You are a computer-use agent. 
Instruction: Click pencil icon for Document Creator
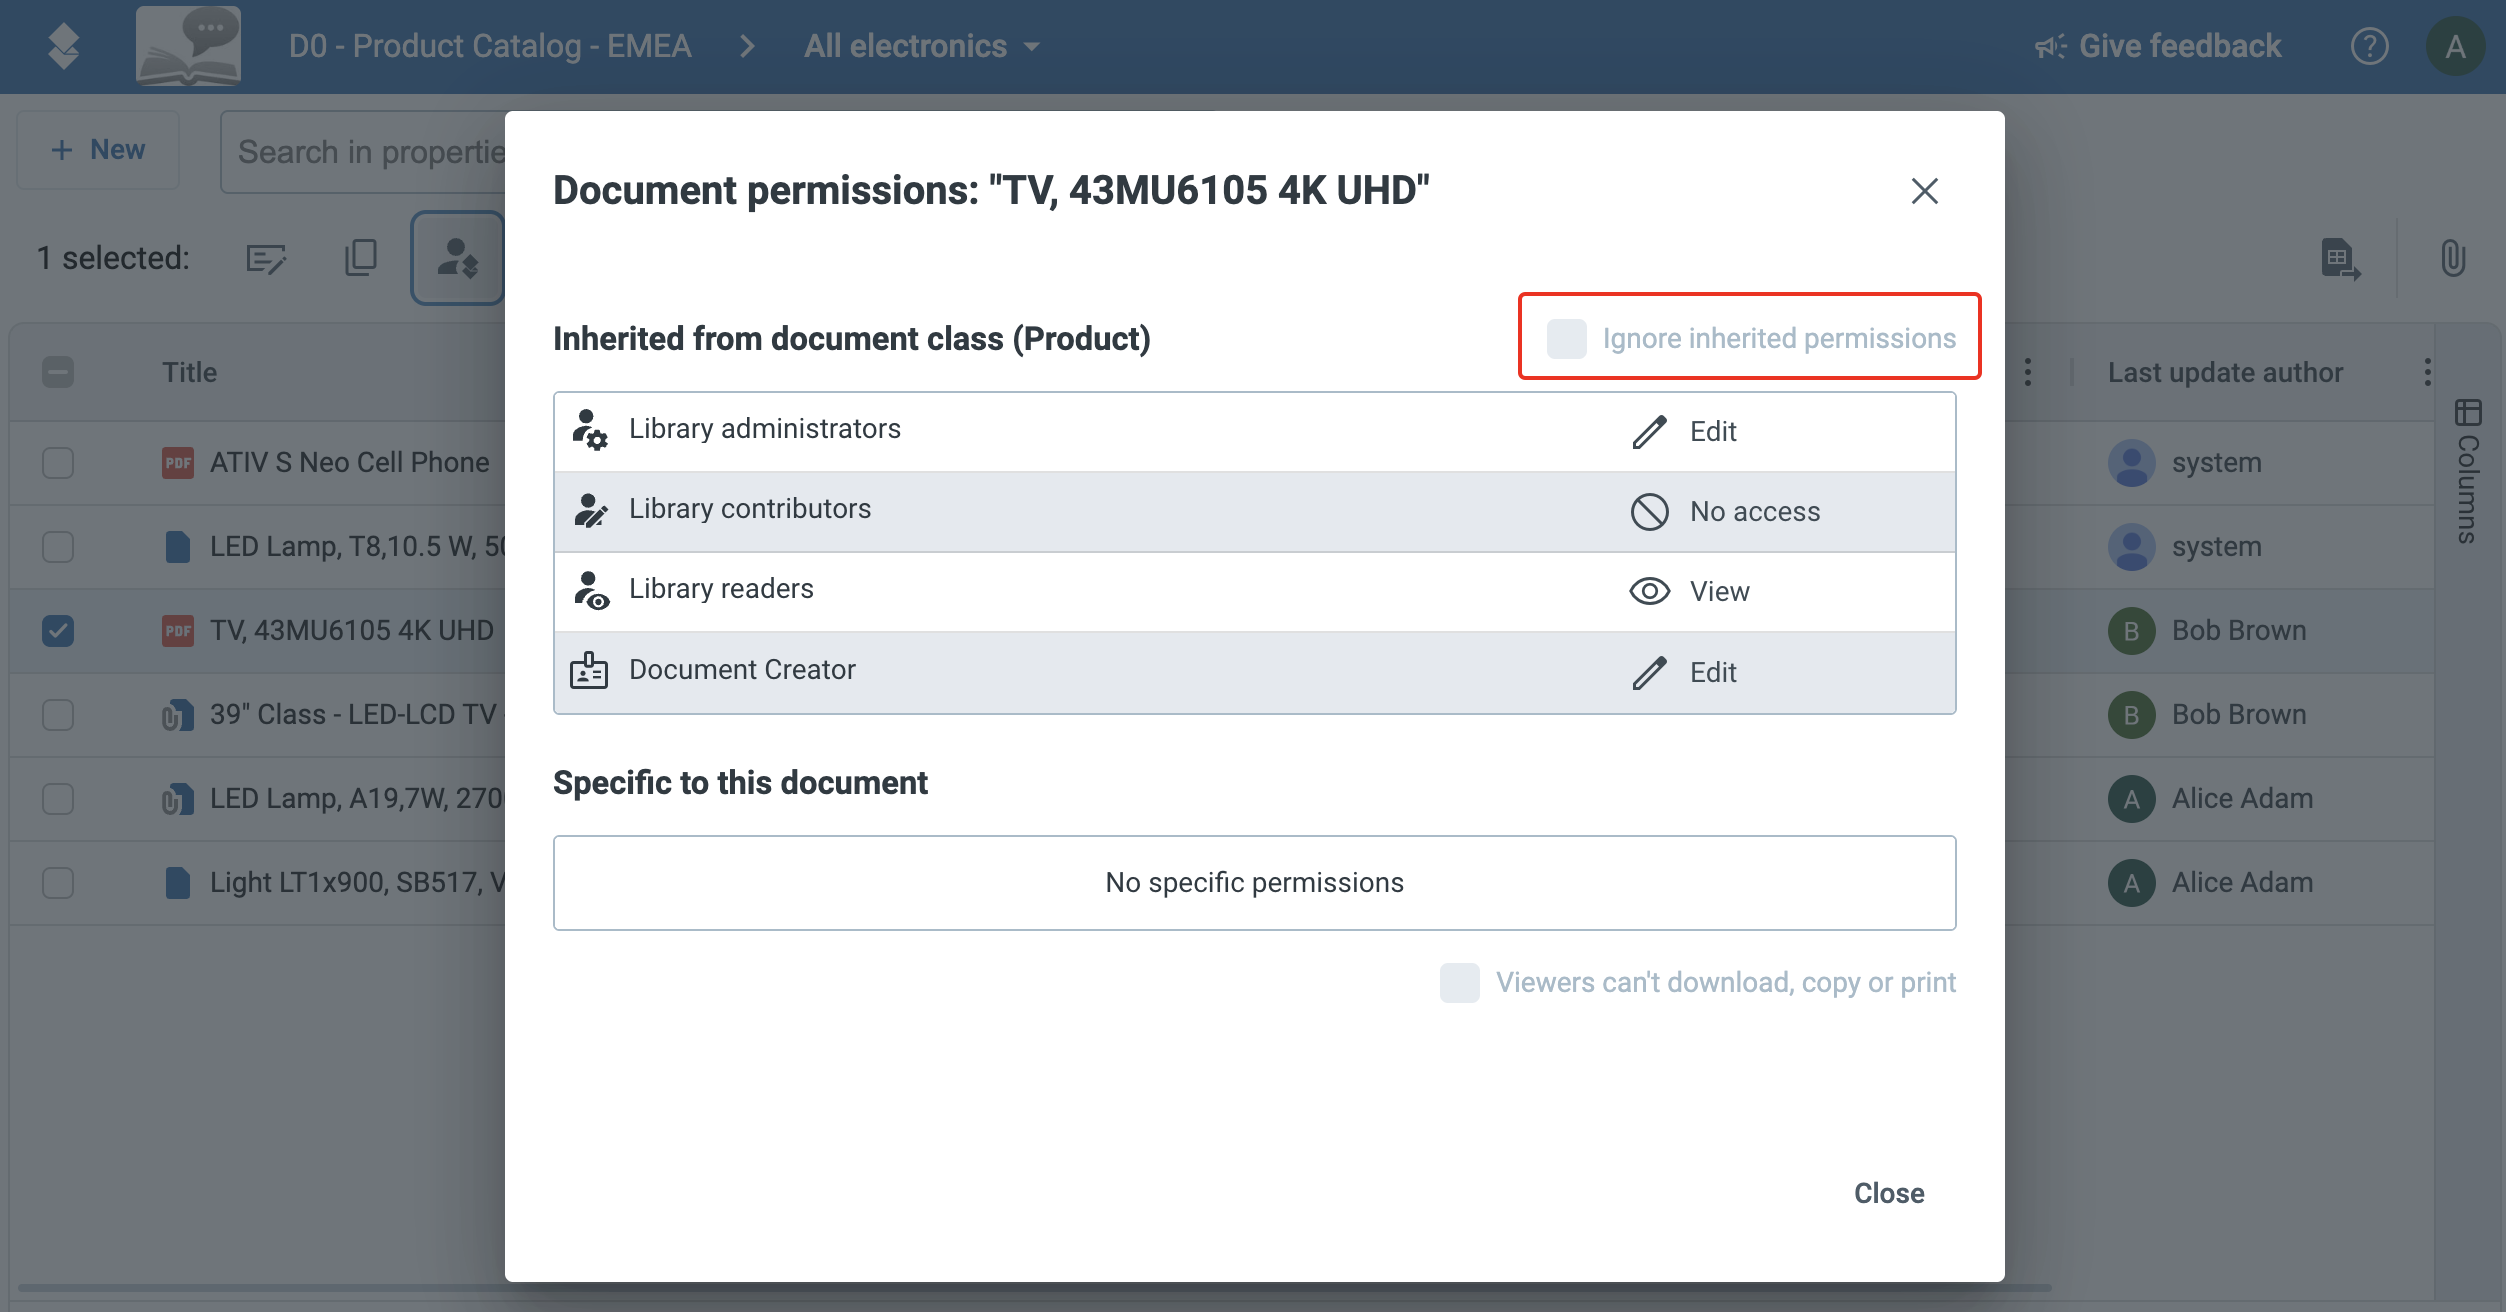coord(1649,672)
